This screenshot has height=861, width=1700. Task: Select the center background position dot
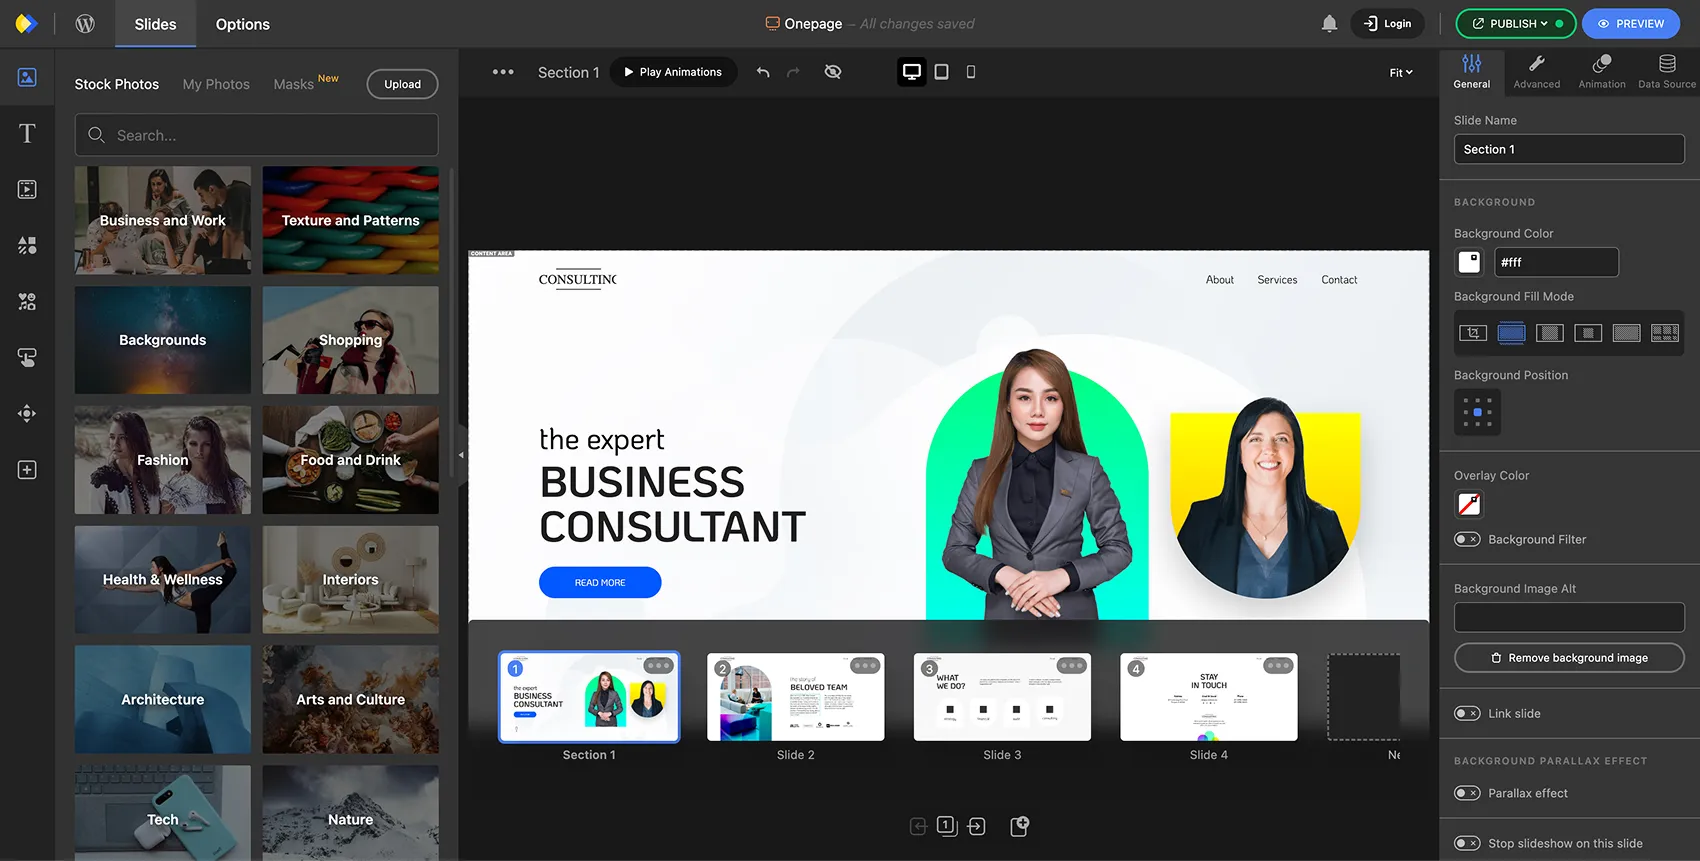1478,412
